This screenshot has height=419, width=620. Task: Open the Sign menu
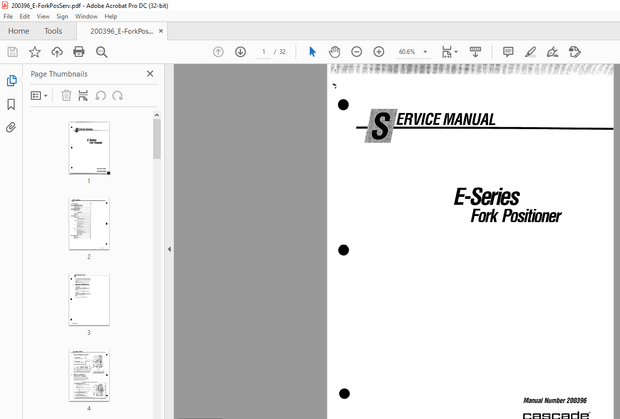click(62, 16)
